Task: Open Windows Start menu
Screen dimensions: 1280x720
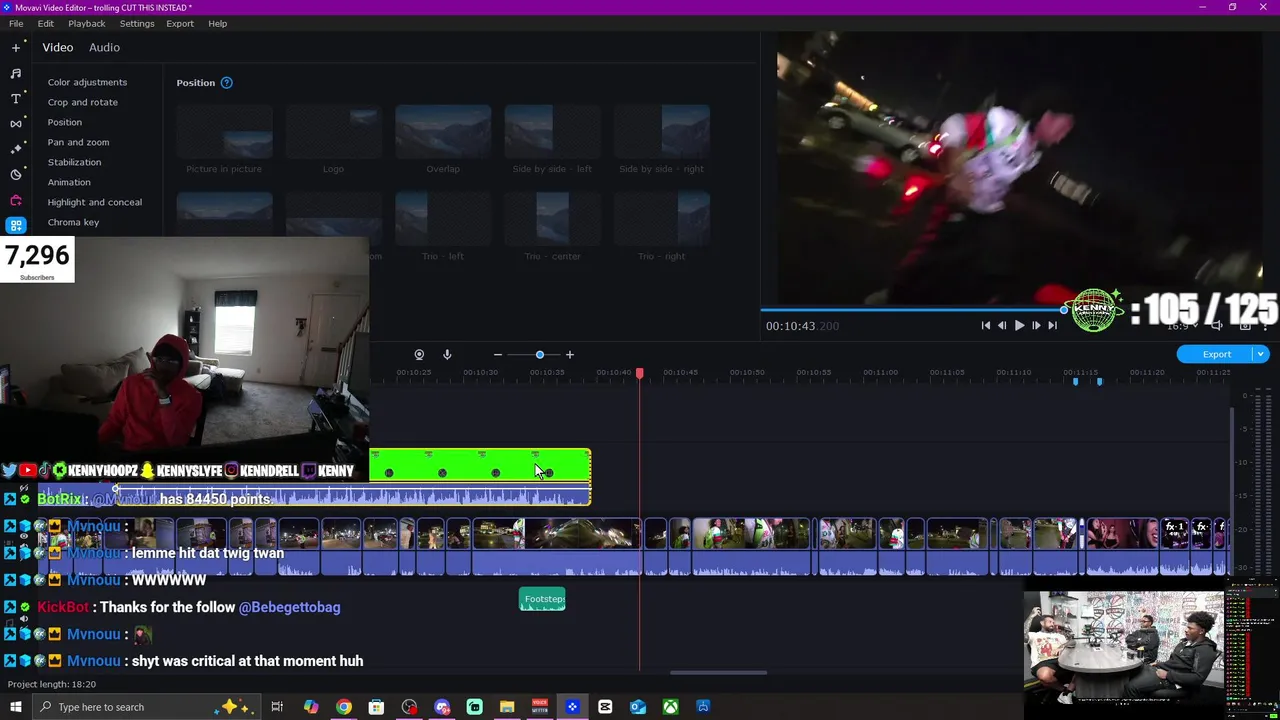Action: 15,707
